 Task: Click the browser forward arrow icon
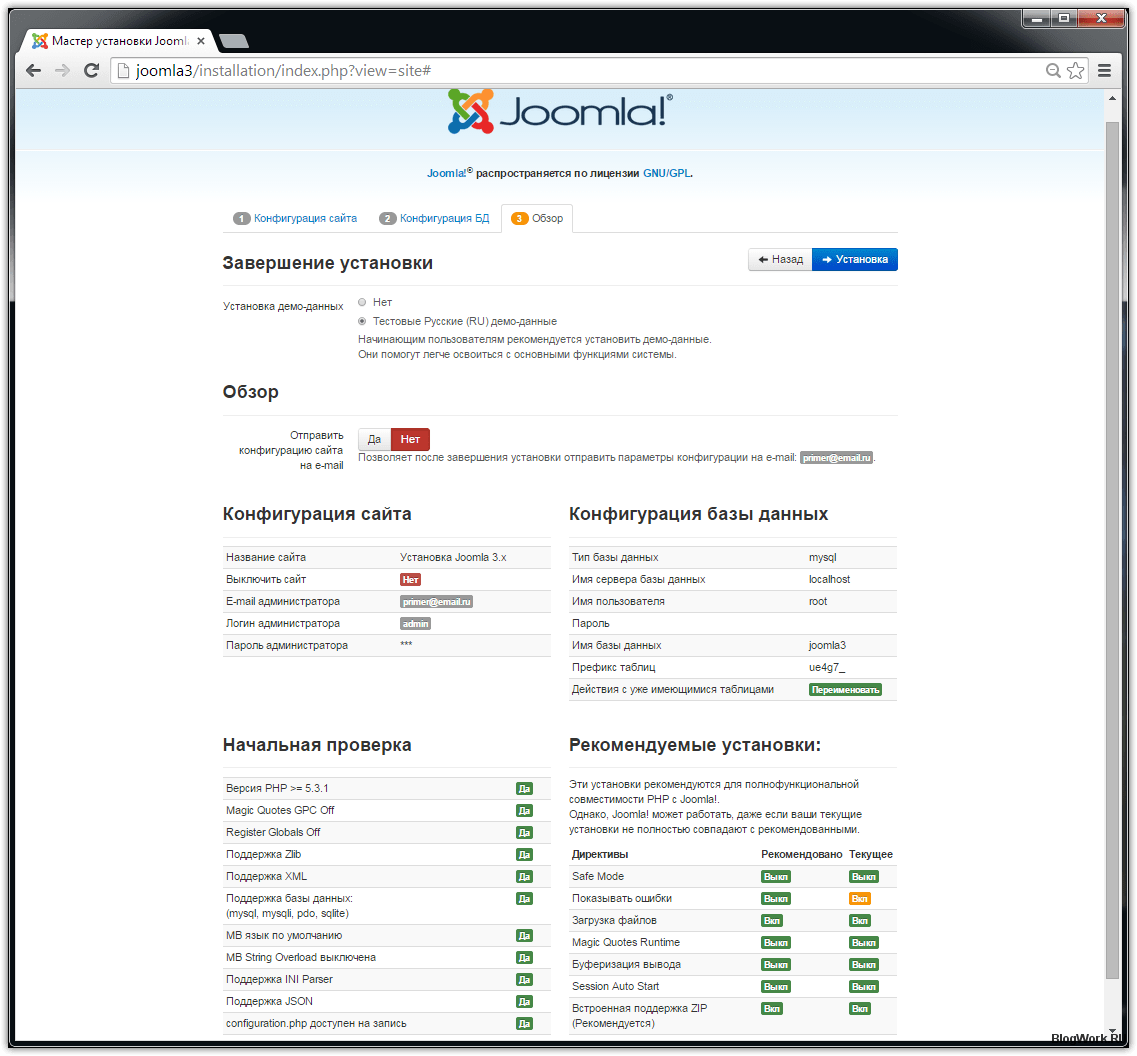62,70
